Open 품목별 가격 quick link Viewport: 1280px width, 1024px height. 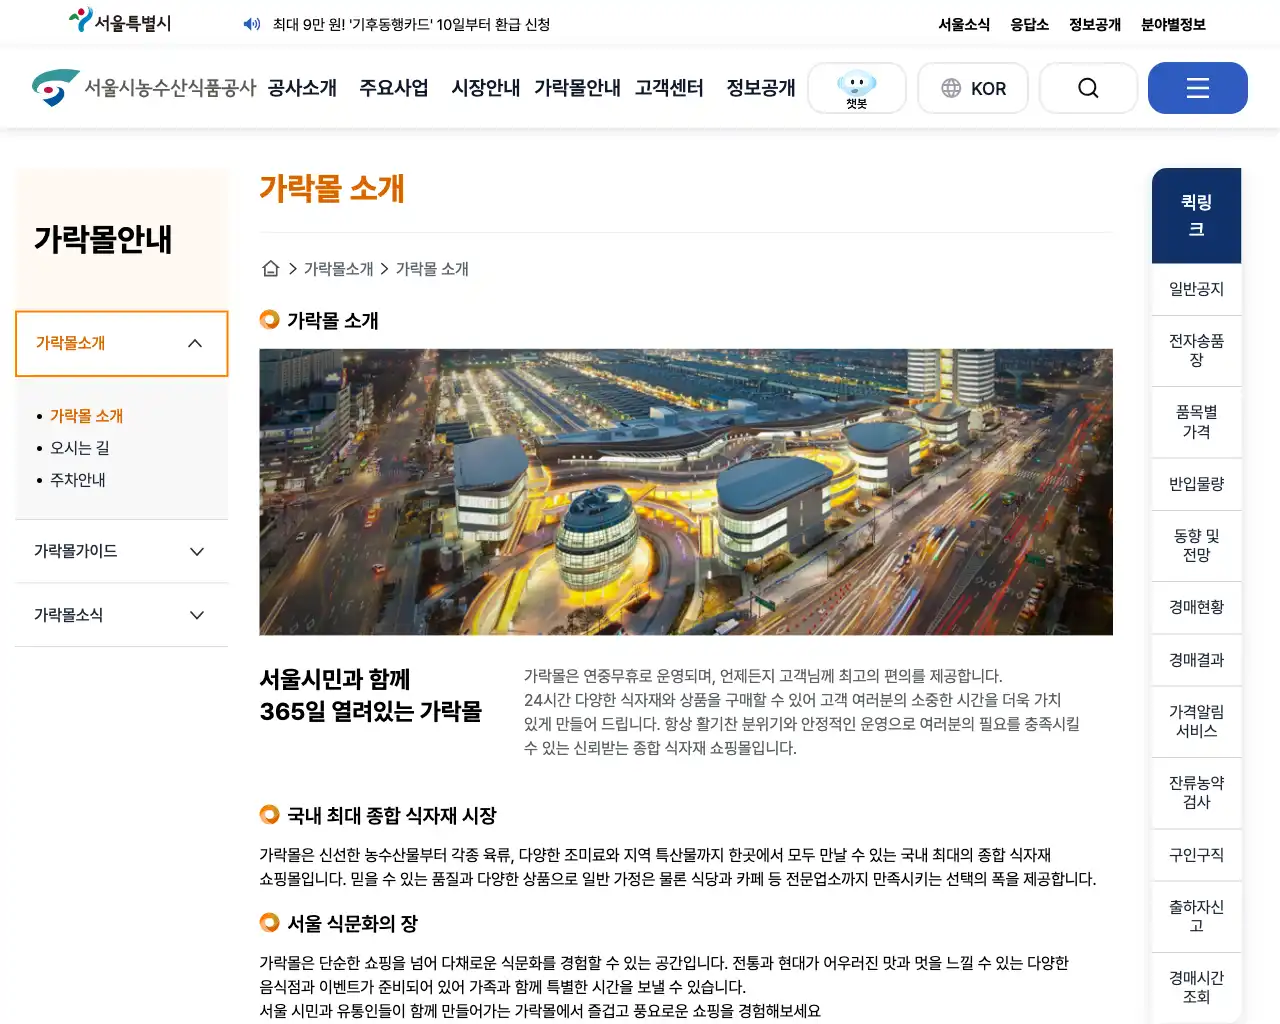pos(1196,422)
